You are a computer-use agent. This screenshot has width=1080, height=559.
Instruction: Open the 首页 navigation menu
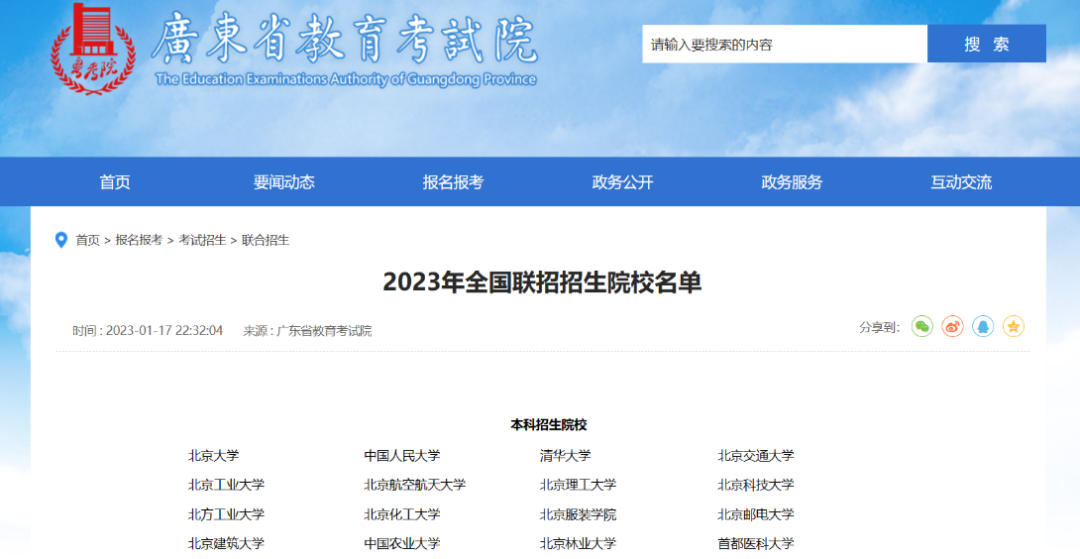click(114, 182)
